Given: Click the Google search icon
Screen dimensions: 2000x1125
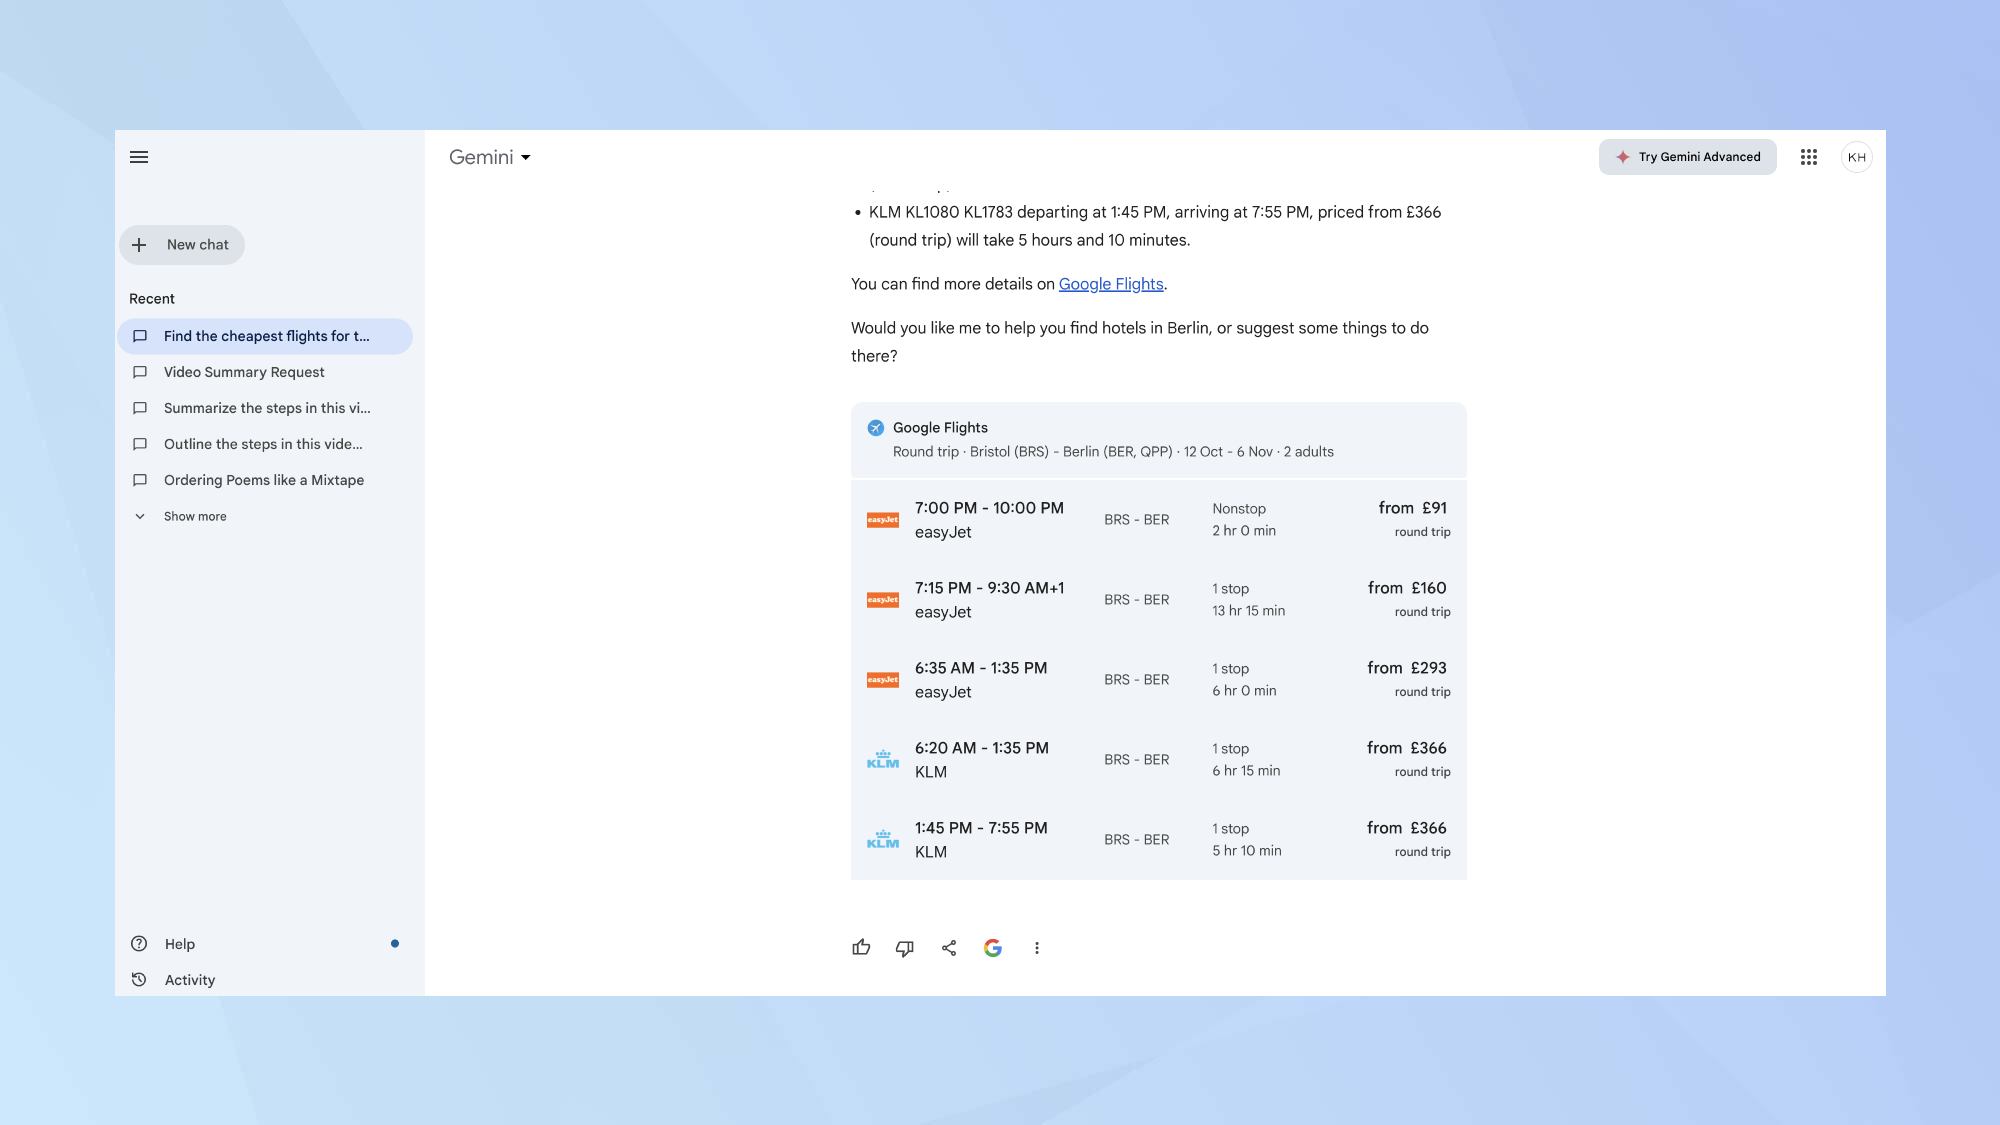Looking at the screenshot, I should 993,948.
